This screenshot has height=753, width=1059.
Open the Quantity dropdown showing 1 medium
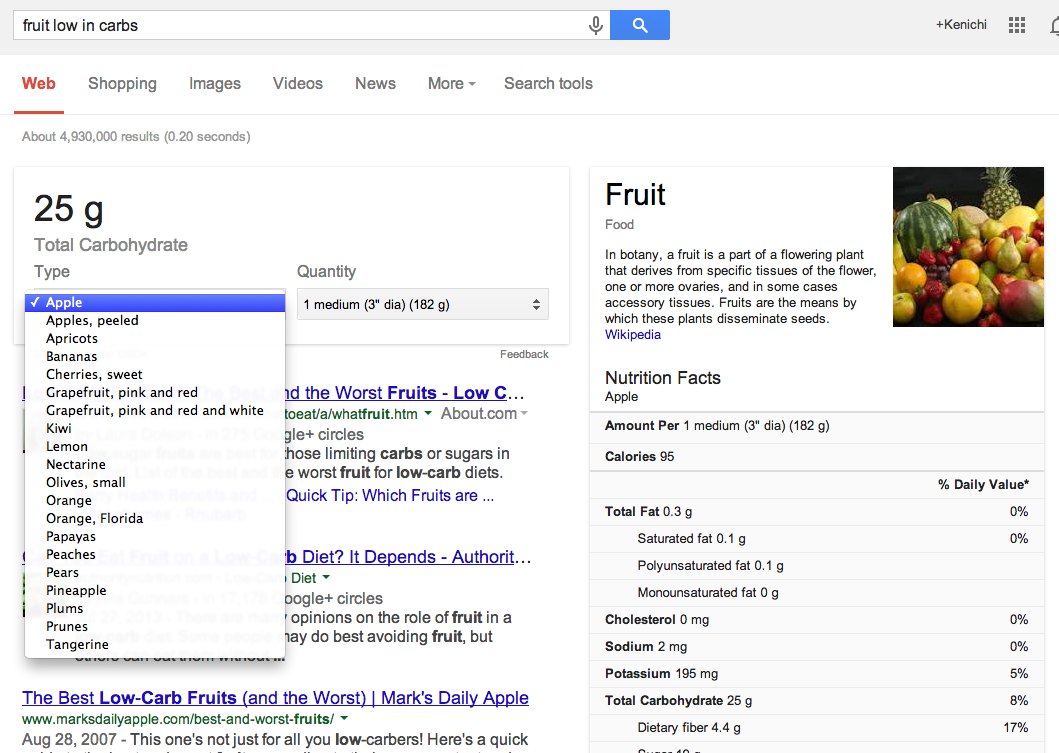(423, 305)
